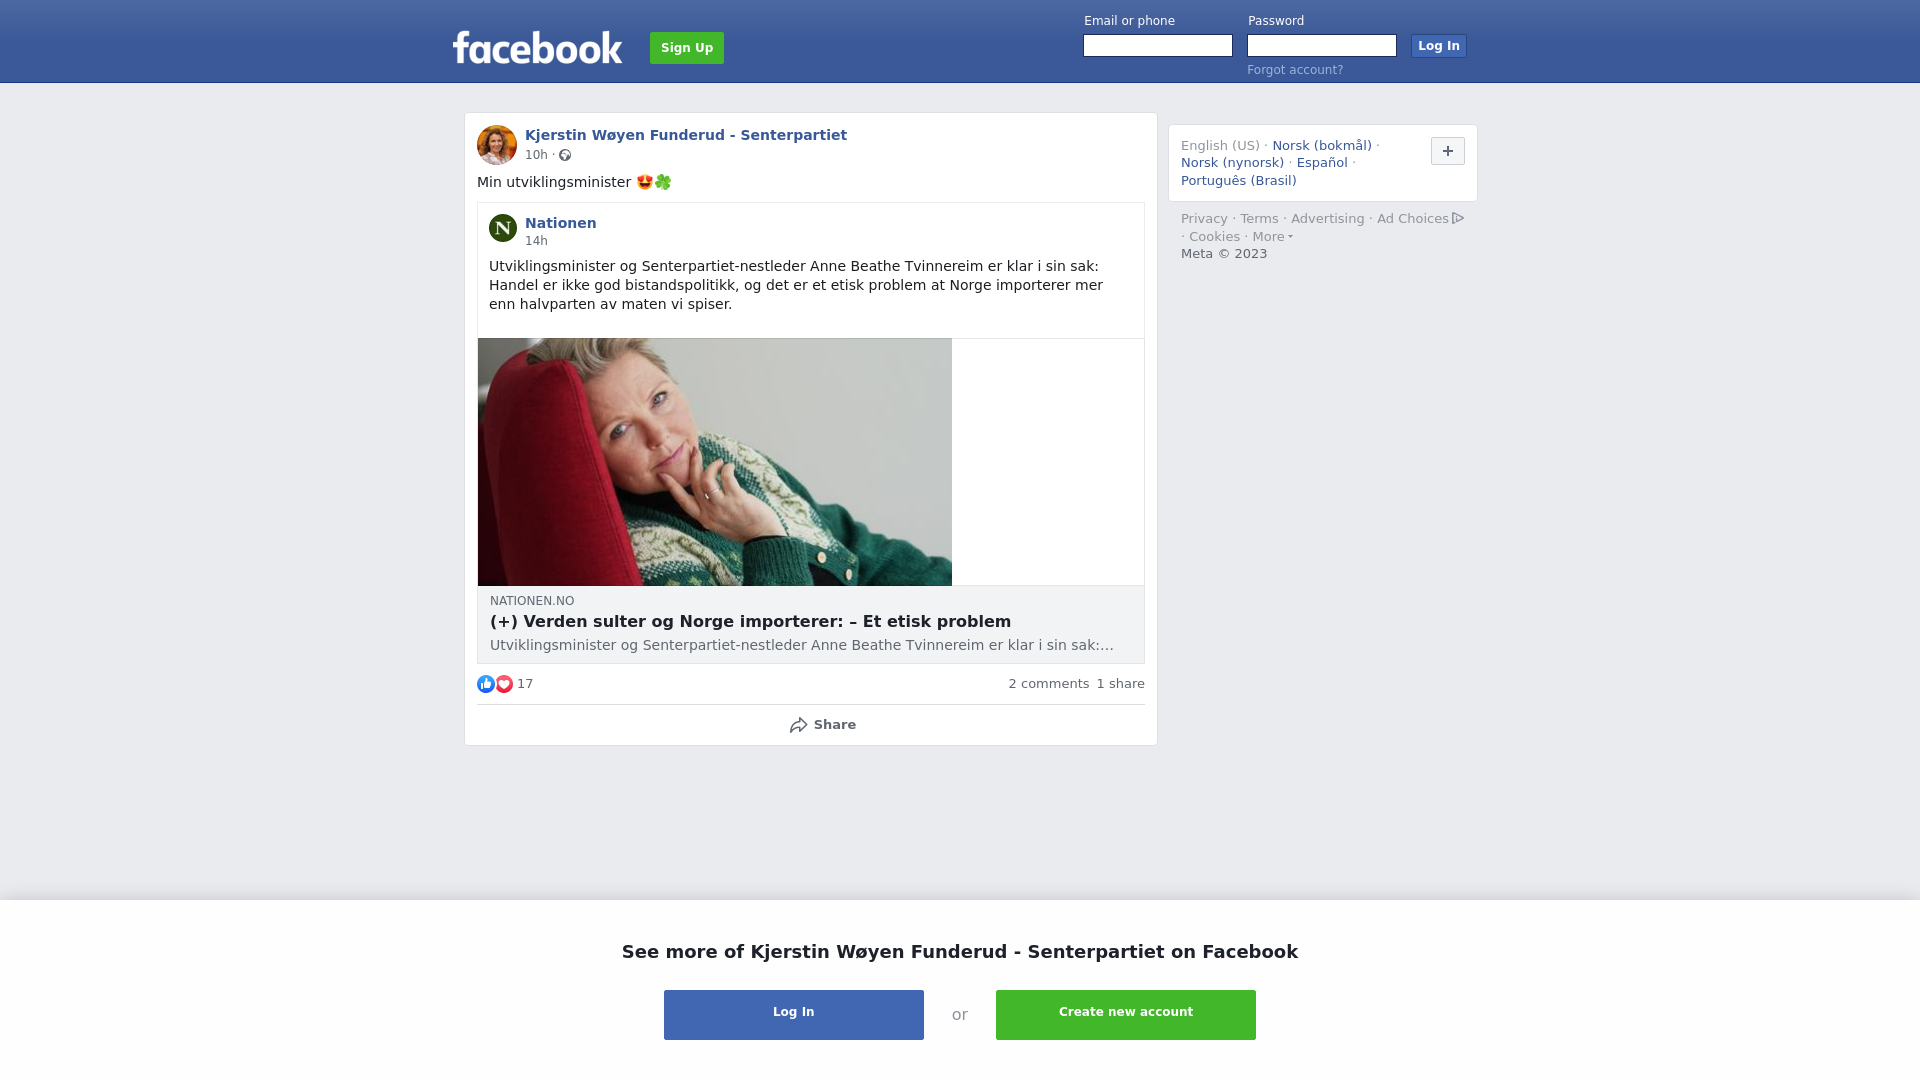Image resolution: width=1920 pixels, height=1080 pixels.
Task: Switch language to Norsk (bokmål)
Action: click(1322, 146)
